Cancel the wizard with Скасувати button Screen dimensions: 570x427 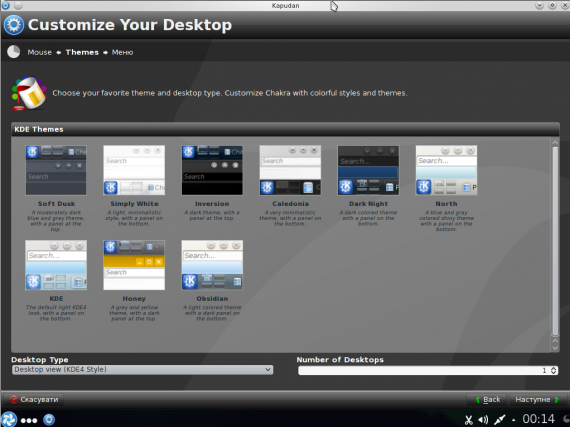pyautogui.click(x=34, y=399)
